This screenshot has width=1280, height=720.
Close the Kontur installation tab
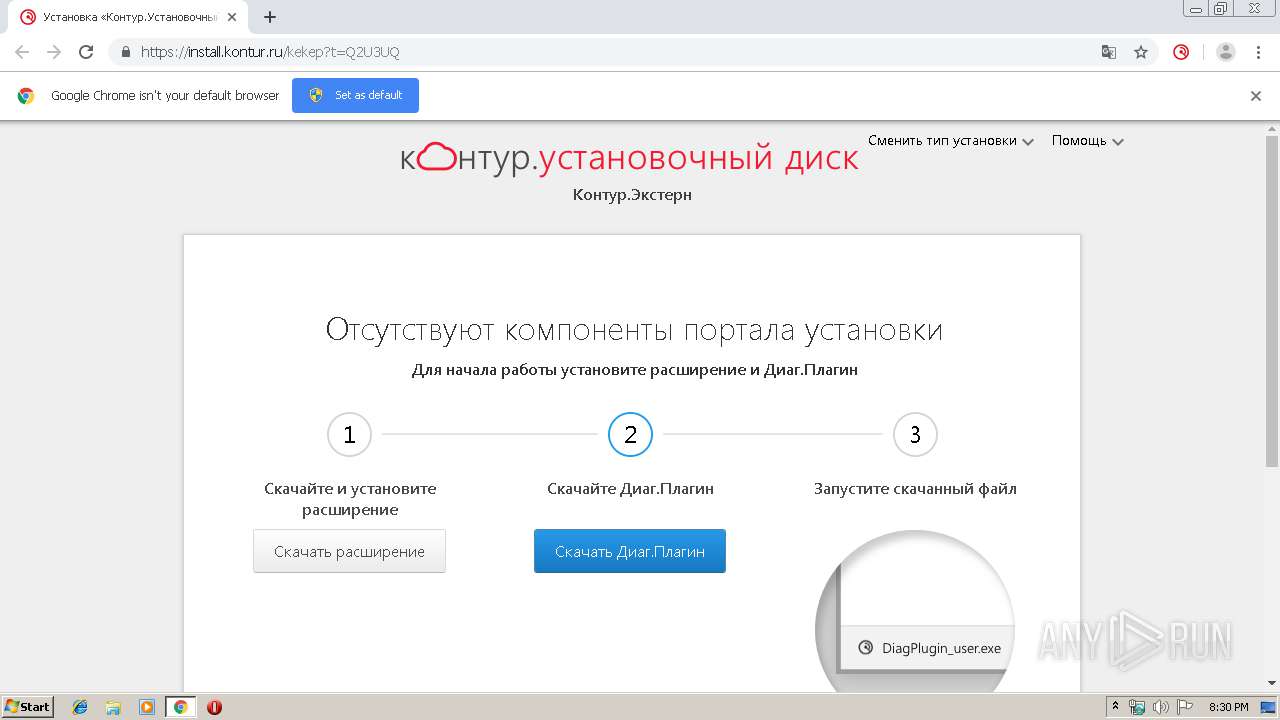(232, 17)
